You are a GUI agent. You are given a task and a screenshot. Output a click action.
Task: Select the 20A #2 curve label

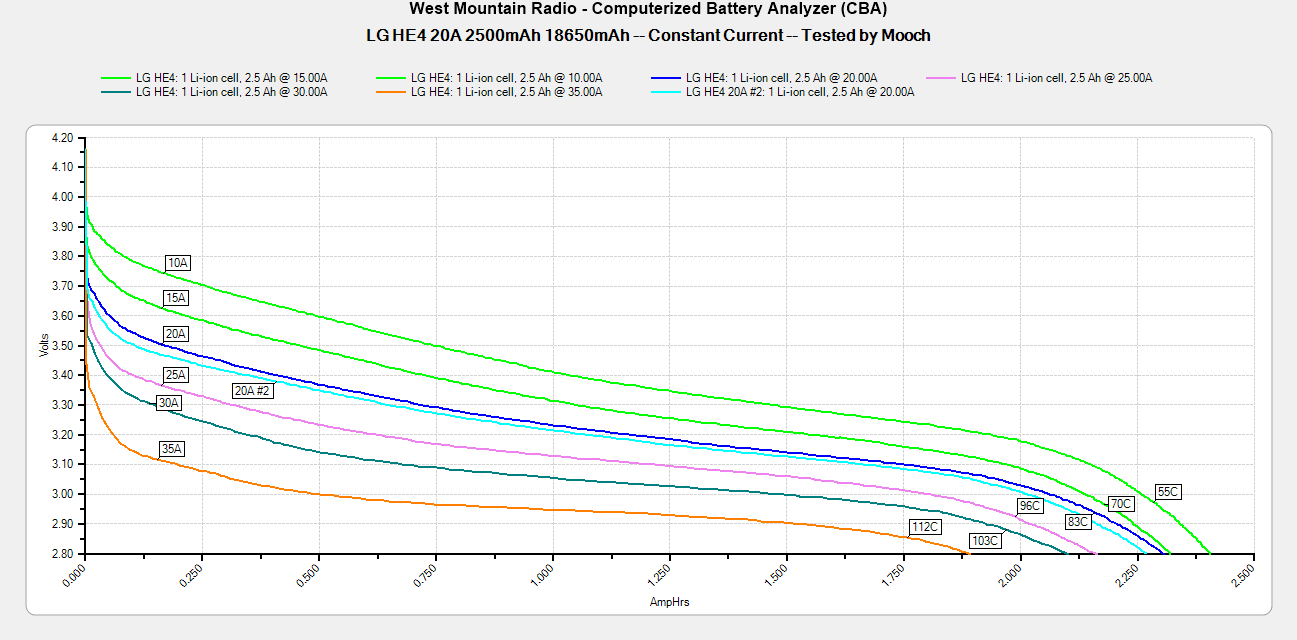pyautogui.click(x=252, y=391)
